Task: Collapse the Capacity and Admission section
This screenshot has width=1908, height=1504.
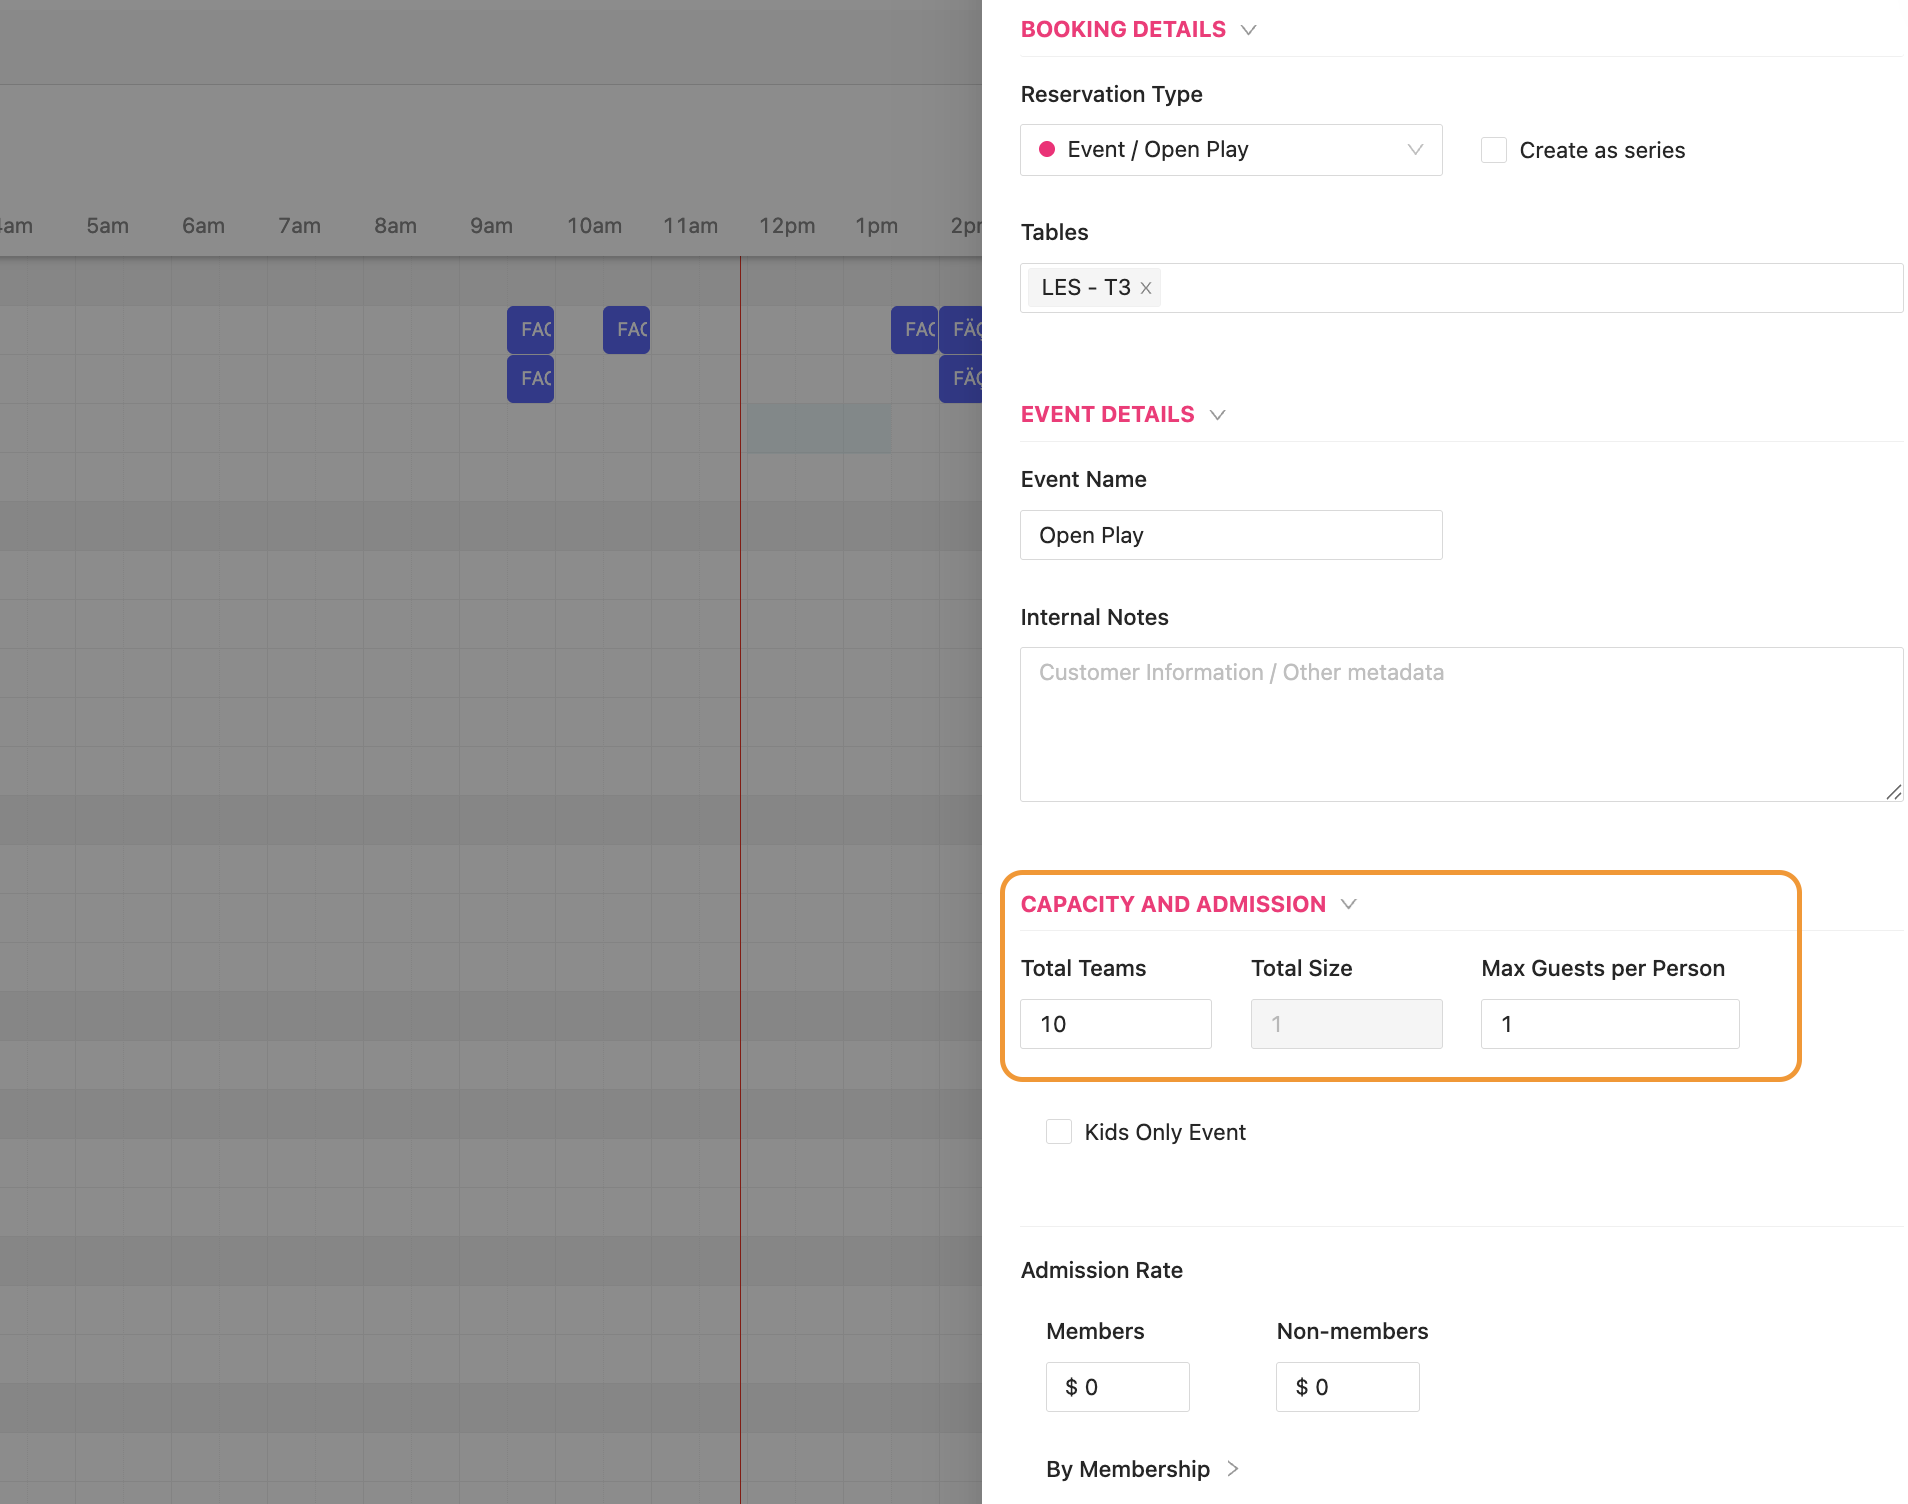Action: [1348, 905]
